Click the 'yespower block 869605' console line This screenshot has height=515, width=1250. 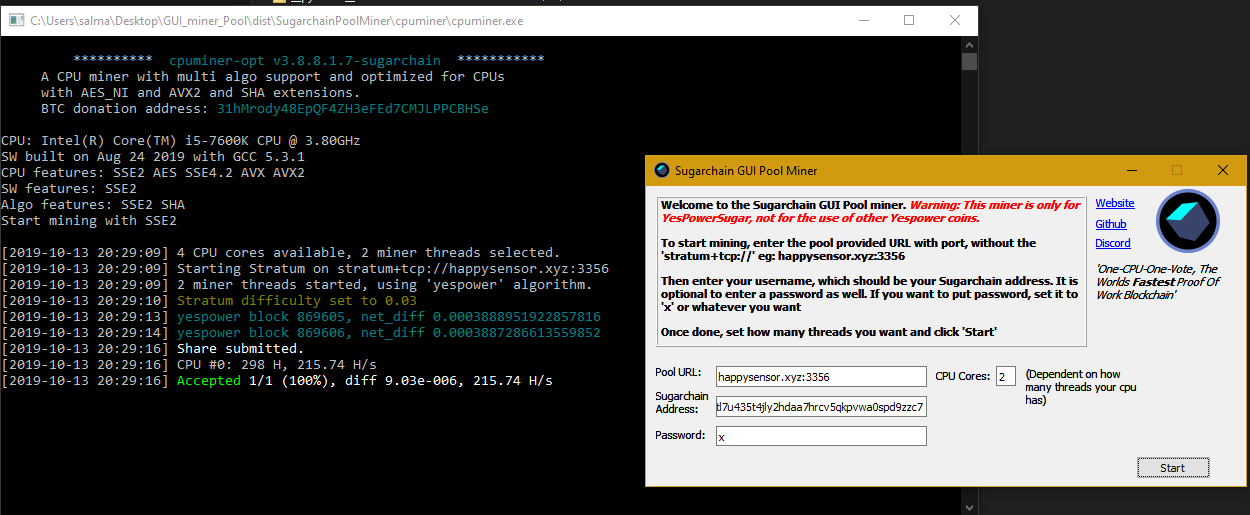tap(301, 317)
